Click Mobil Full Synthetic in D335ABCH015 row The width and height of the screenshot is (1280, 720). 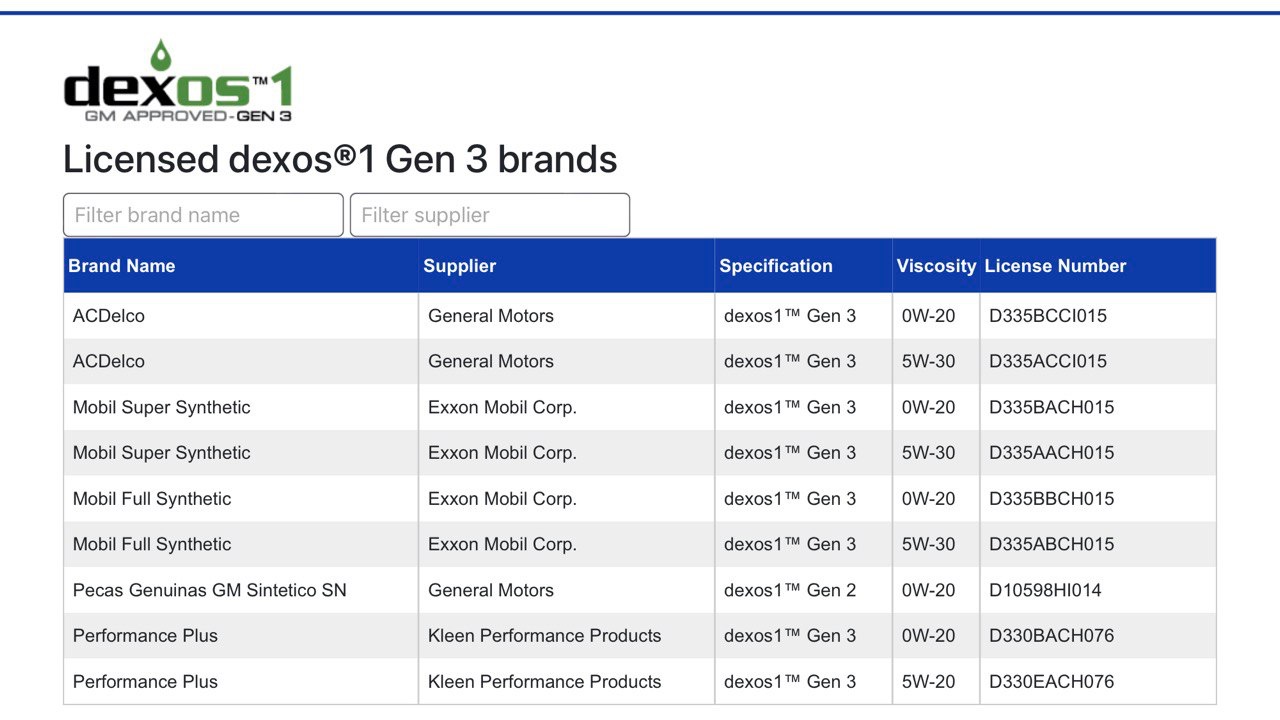(152, 545)
